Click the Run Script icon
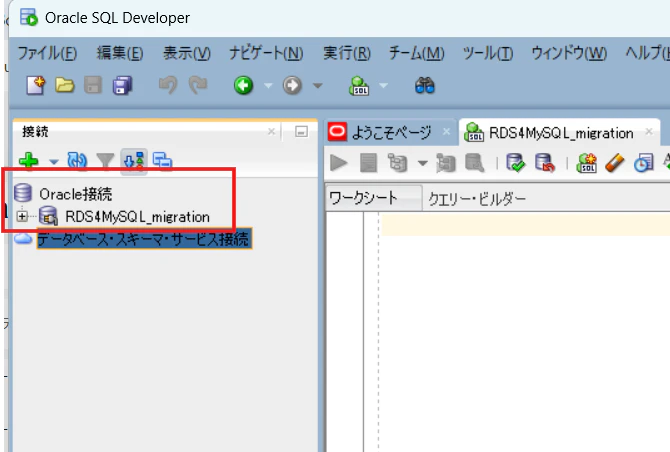 click(x=368, y=163)
